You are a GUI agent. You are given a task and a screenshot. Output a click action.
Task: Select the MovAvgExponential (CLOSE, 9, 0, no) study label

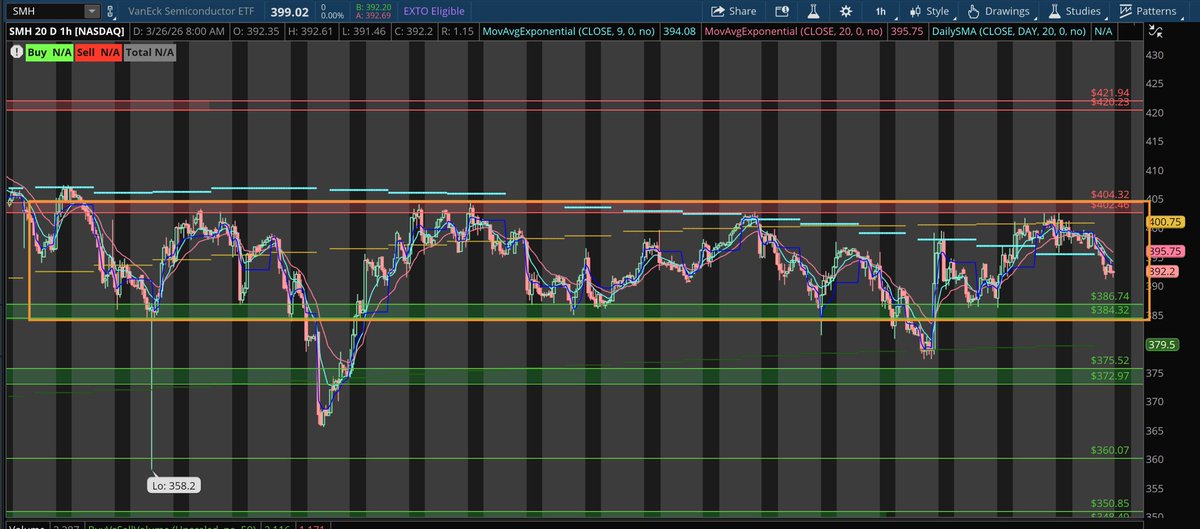(570, 32)
